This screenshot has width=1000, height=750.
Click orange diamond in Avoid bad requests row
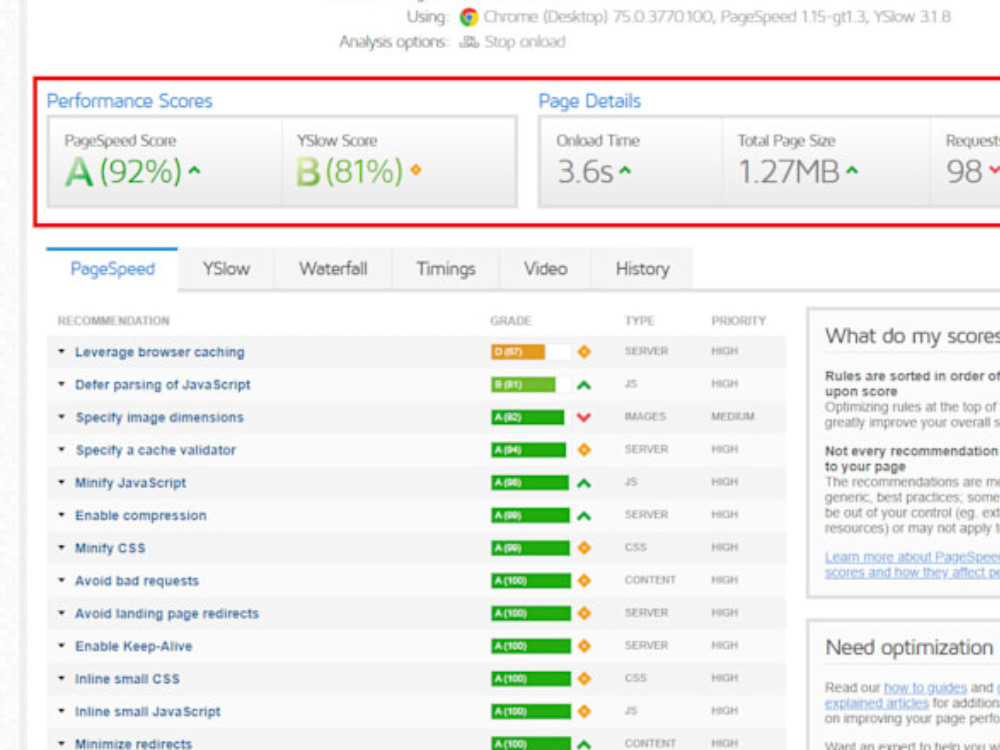coord(584,580)
